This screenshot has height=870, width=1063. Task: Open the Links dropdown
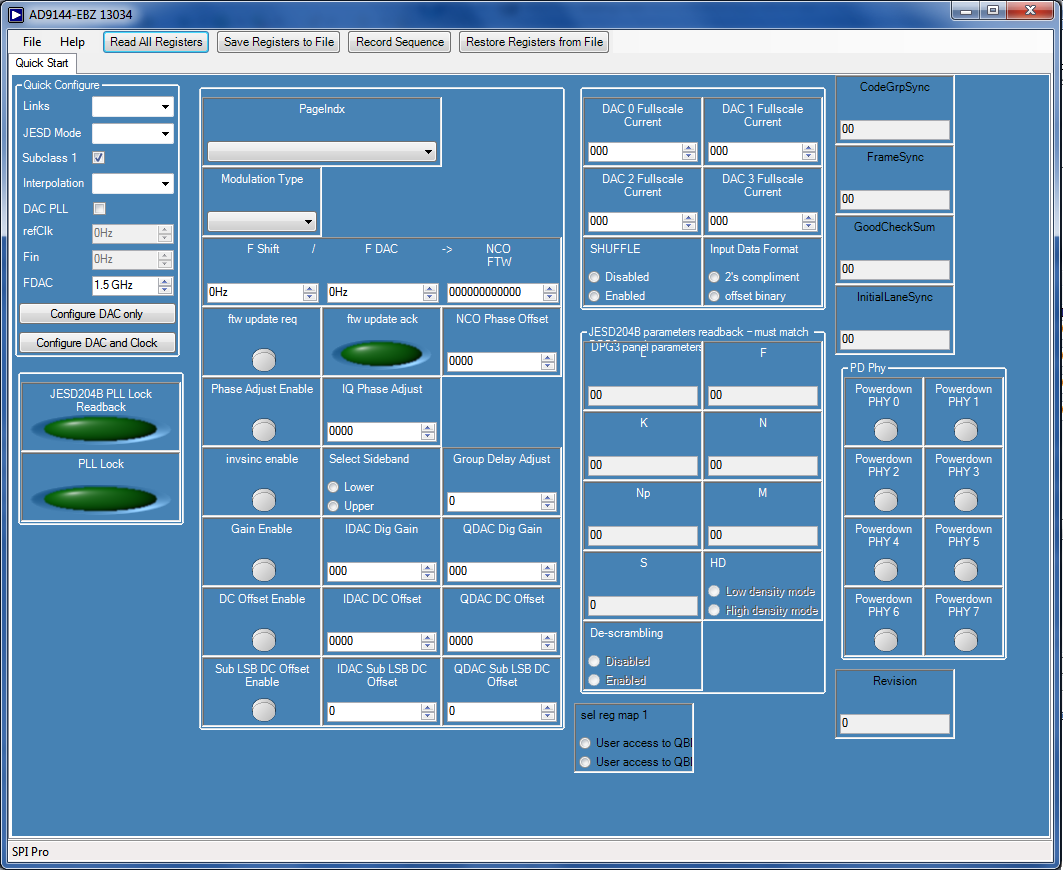point(133,106)
